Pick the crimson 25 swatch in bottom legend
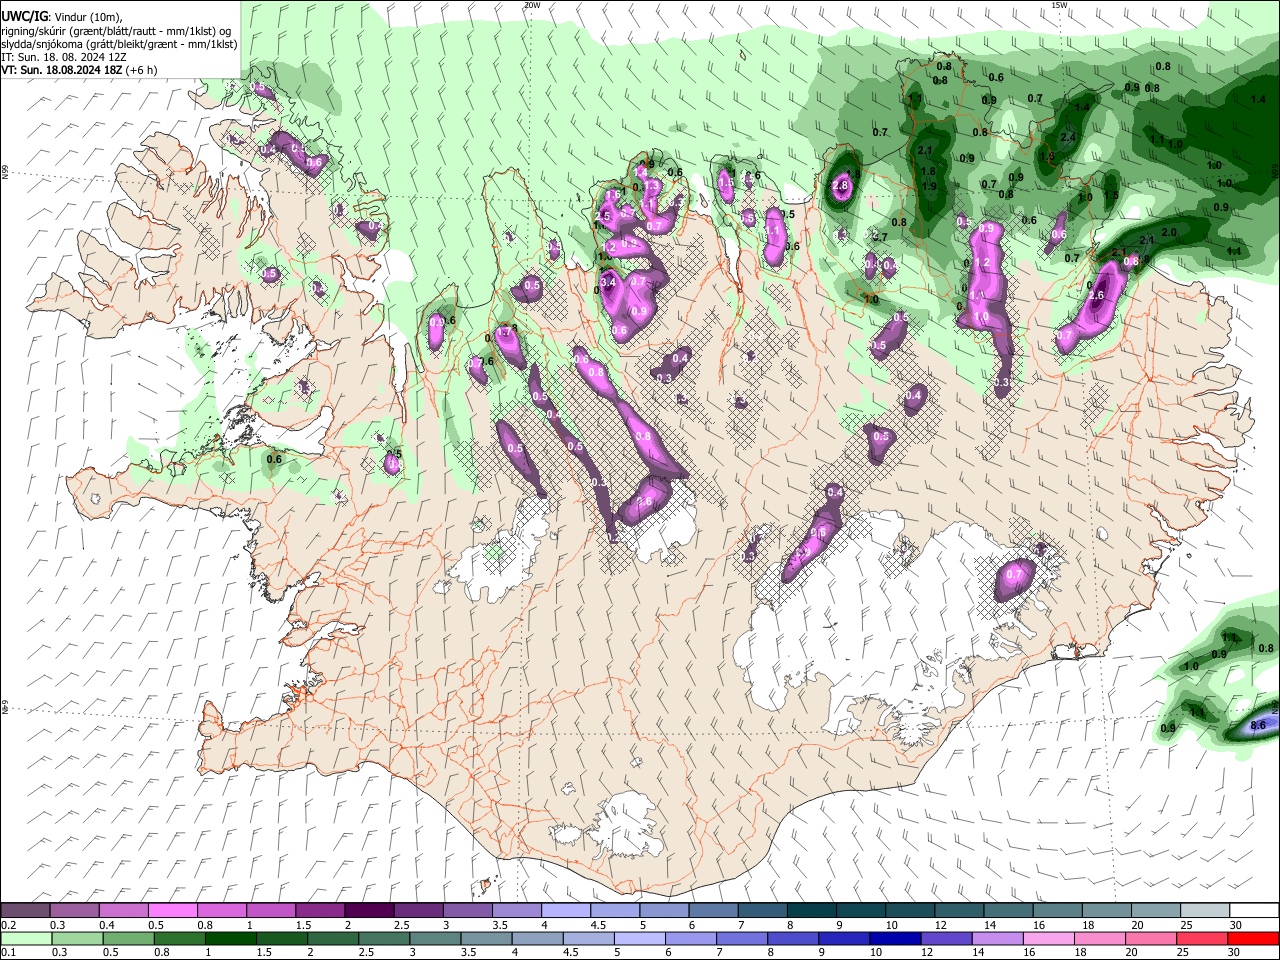The image size is (1280, 960). [1202, 939]
